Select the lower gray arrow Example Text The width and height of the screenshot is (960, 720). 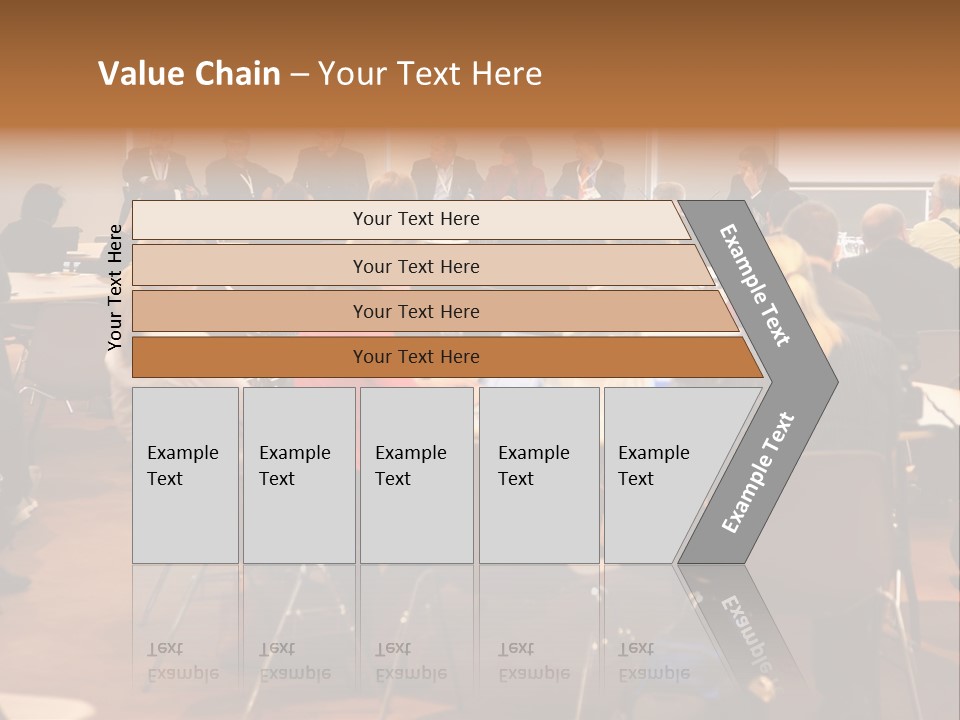[758, 472]
